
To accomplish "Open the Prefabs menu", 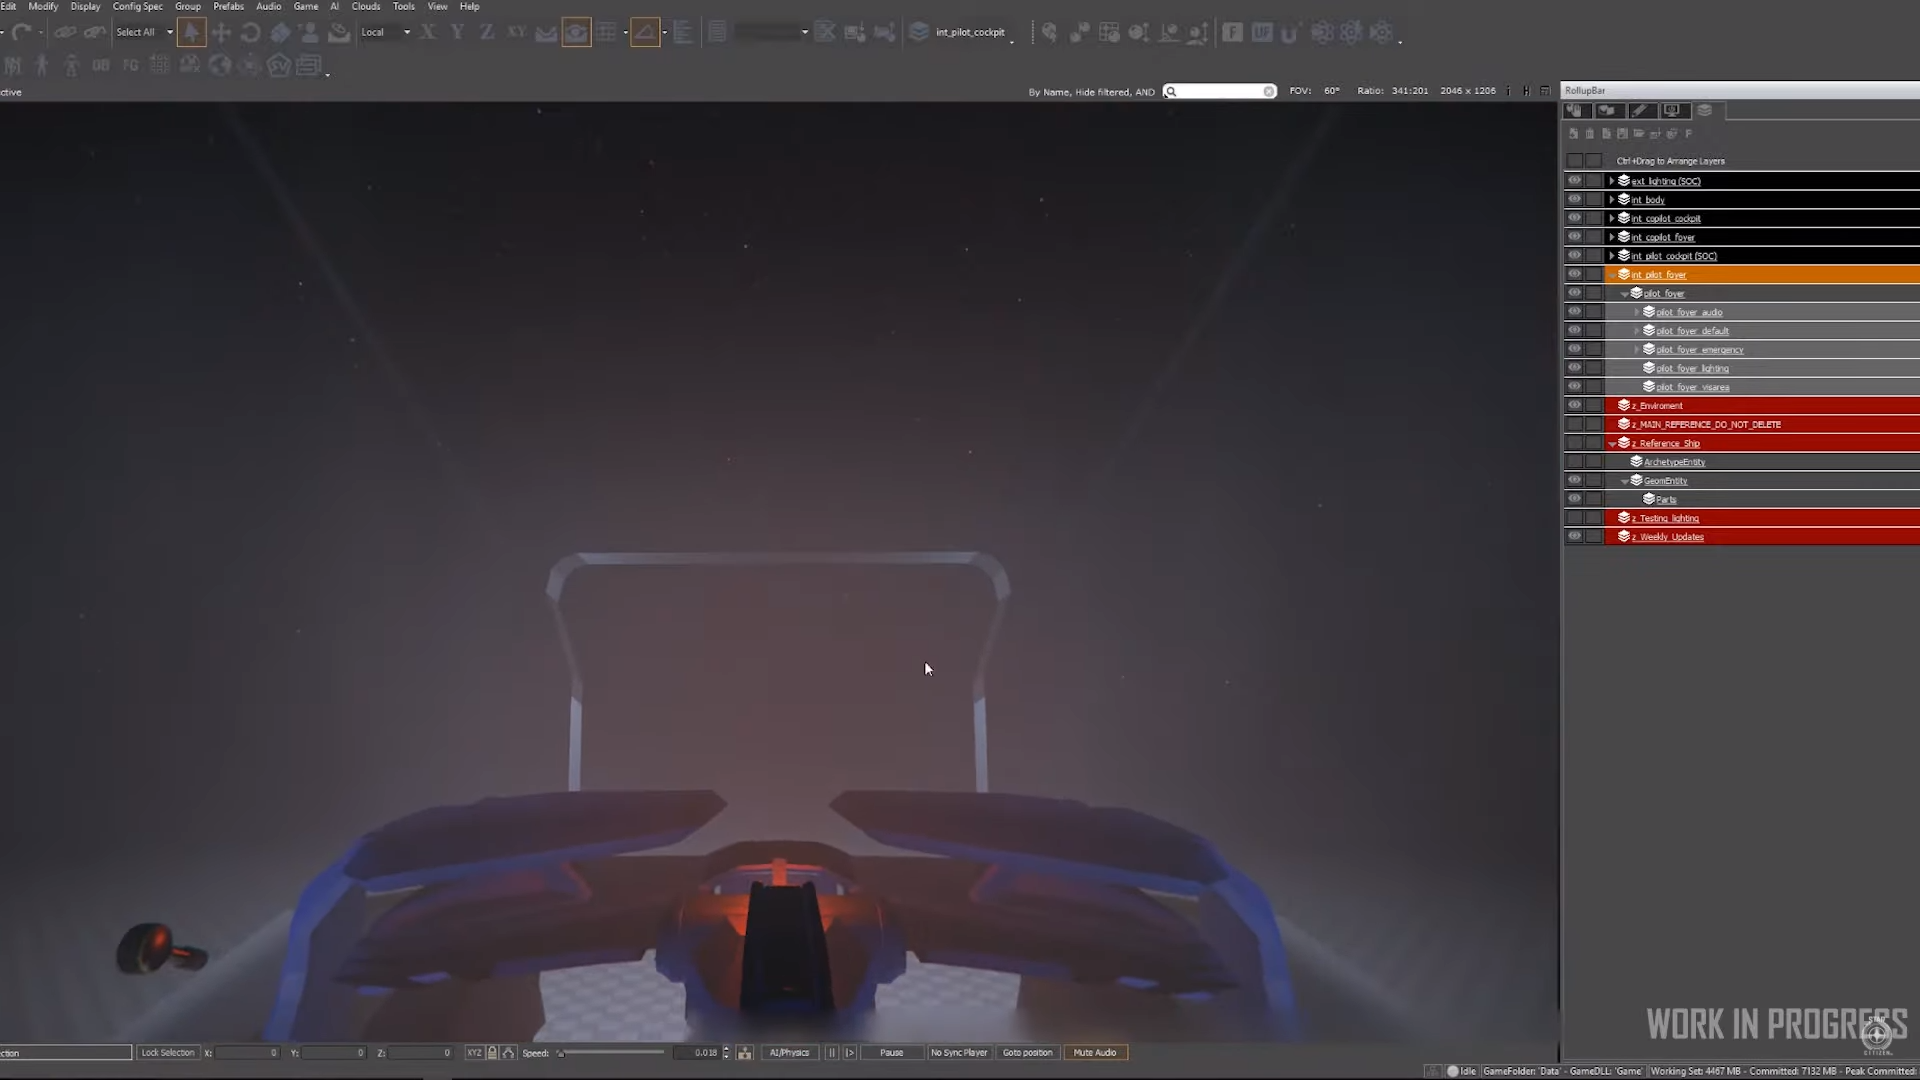I will [228, 6].
